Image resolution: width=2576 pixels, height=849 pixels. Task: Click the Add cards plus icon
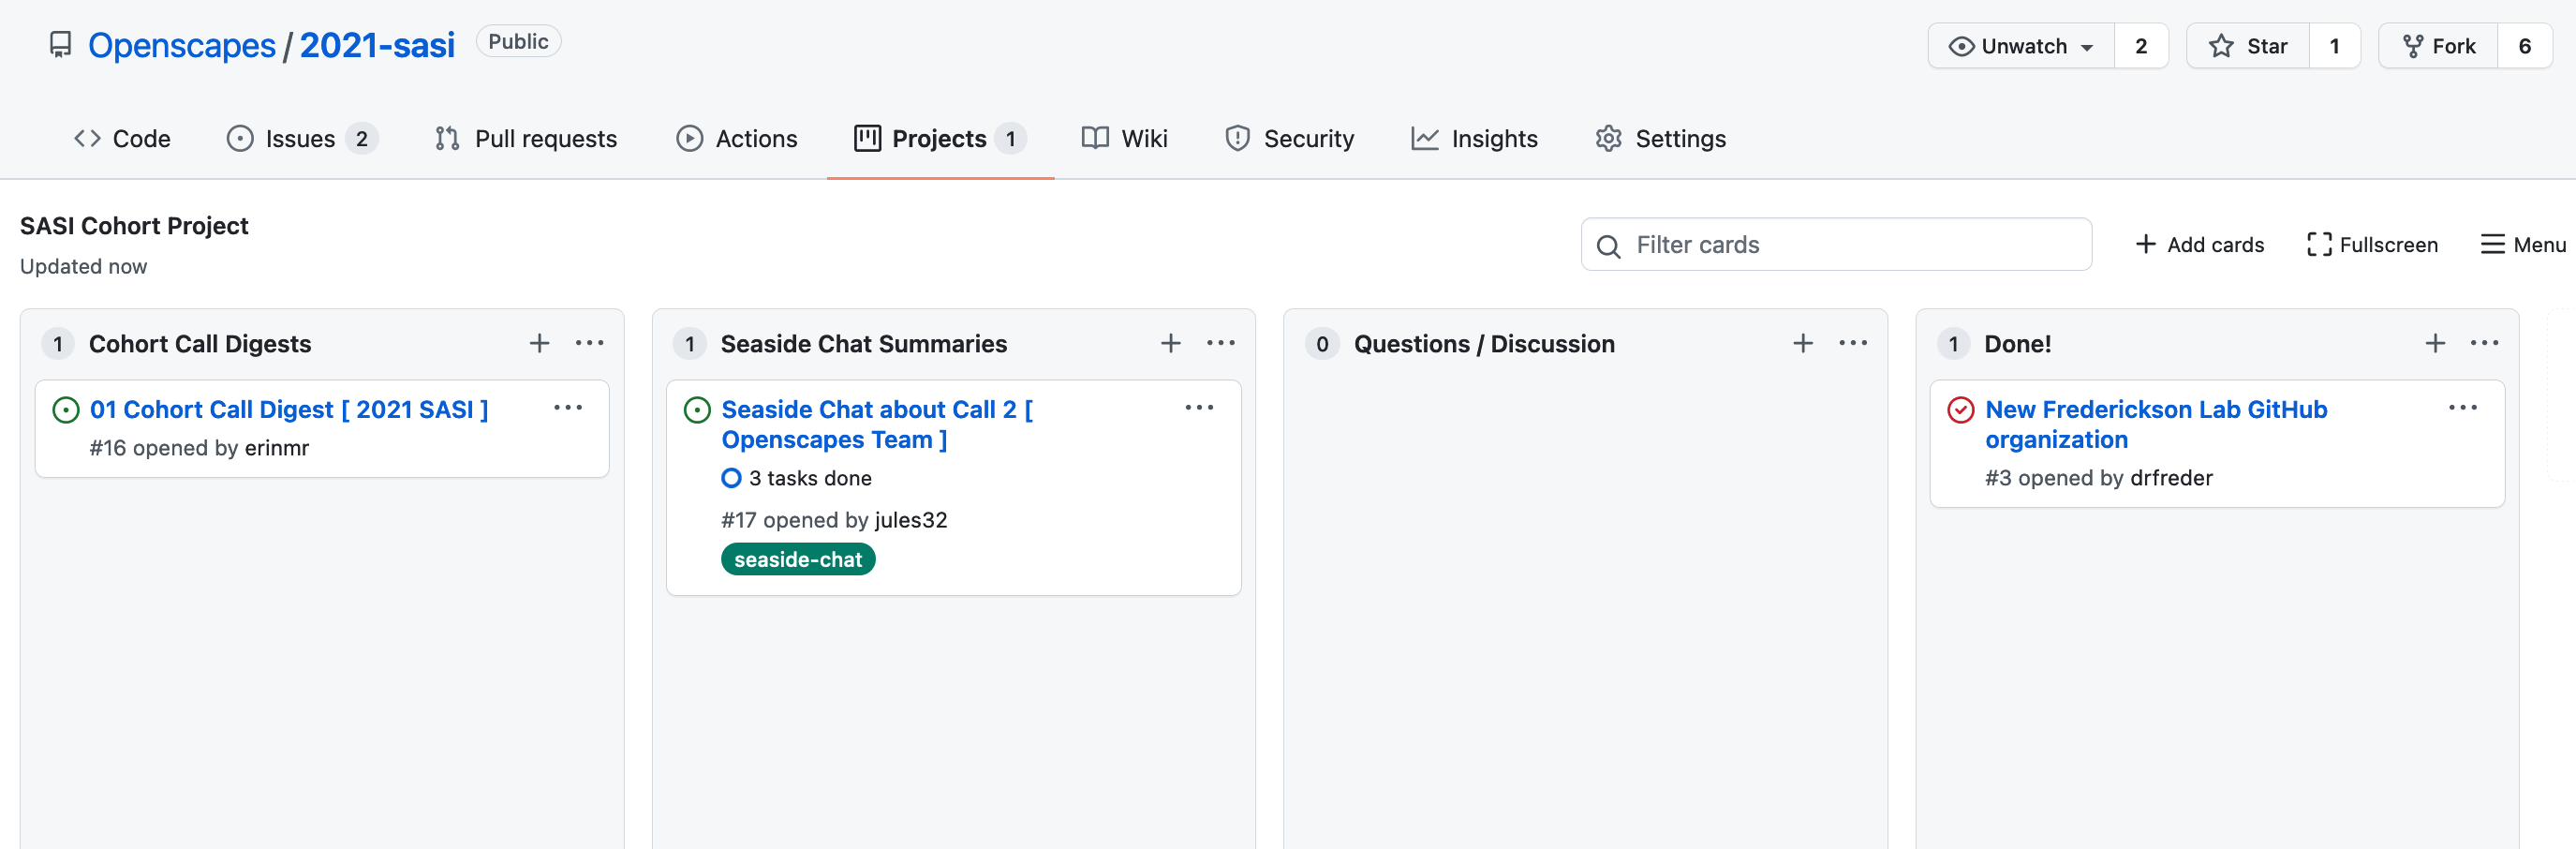click(x=2145, y=244)
